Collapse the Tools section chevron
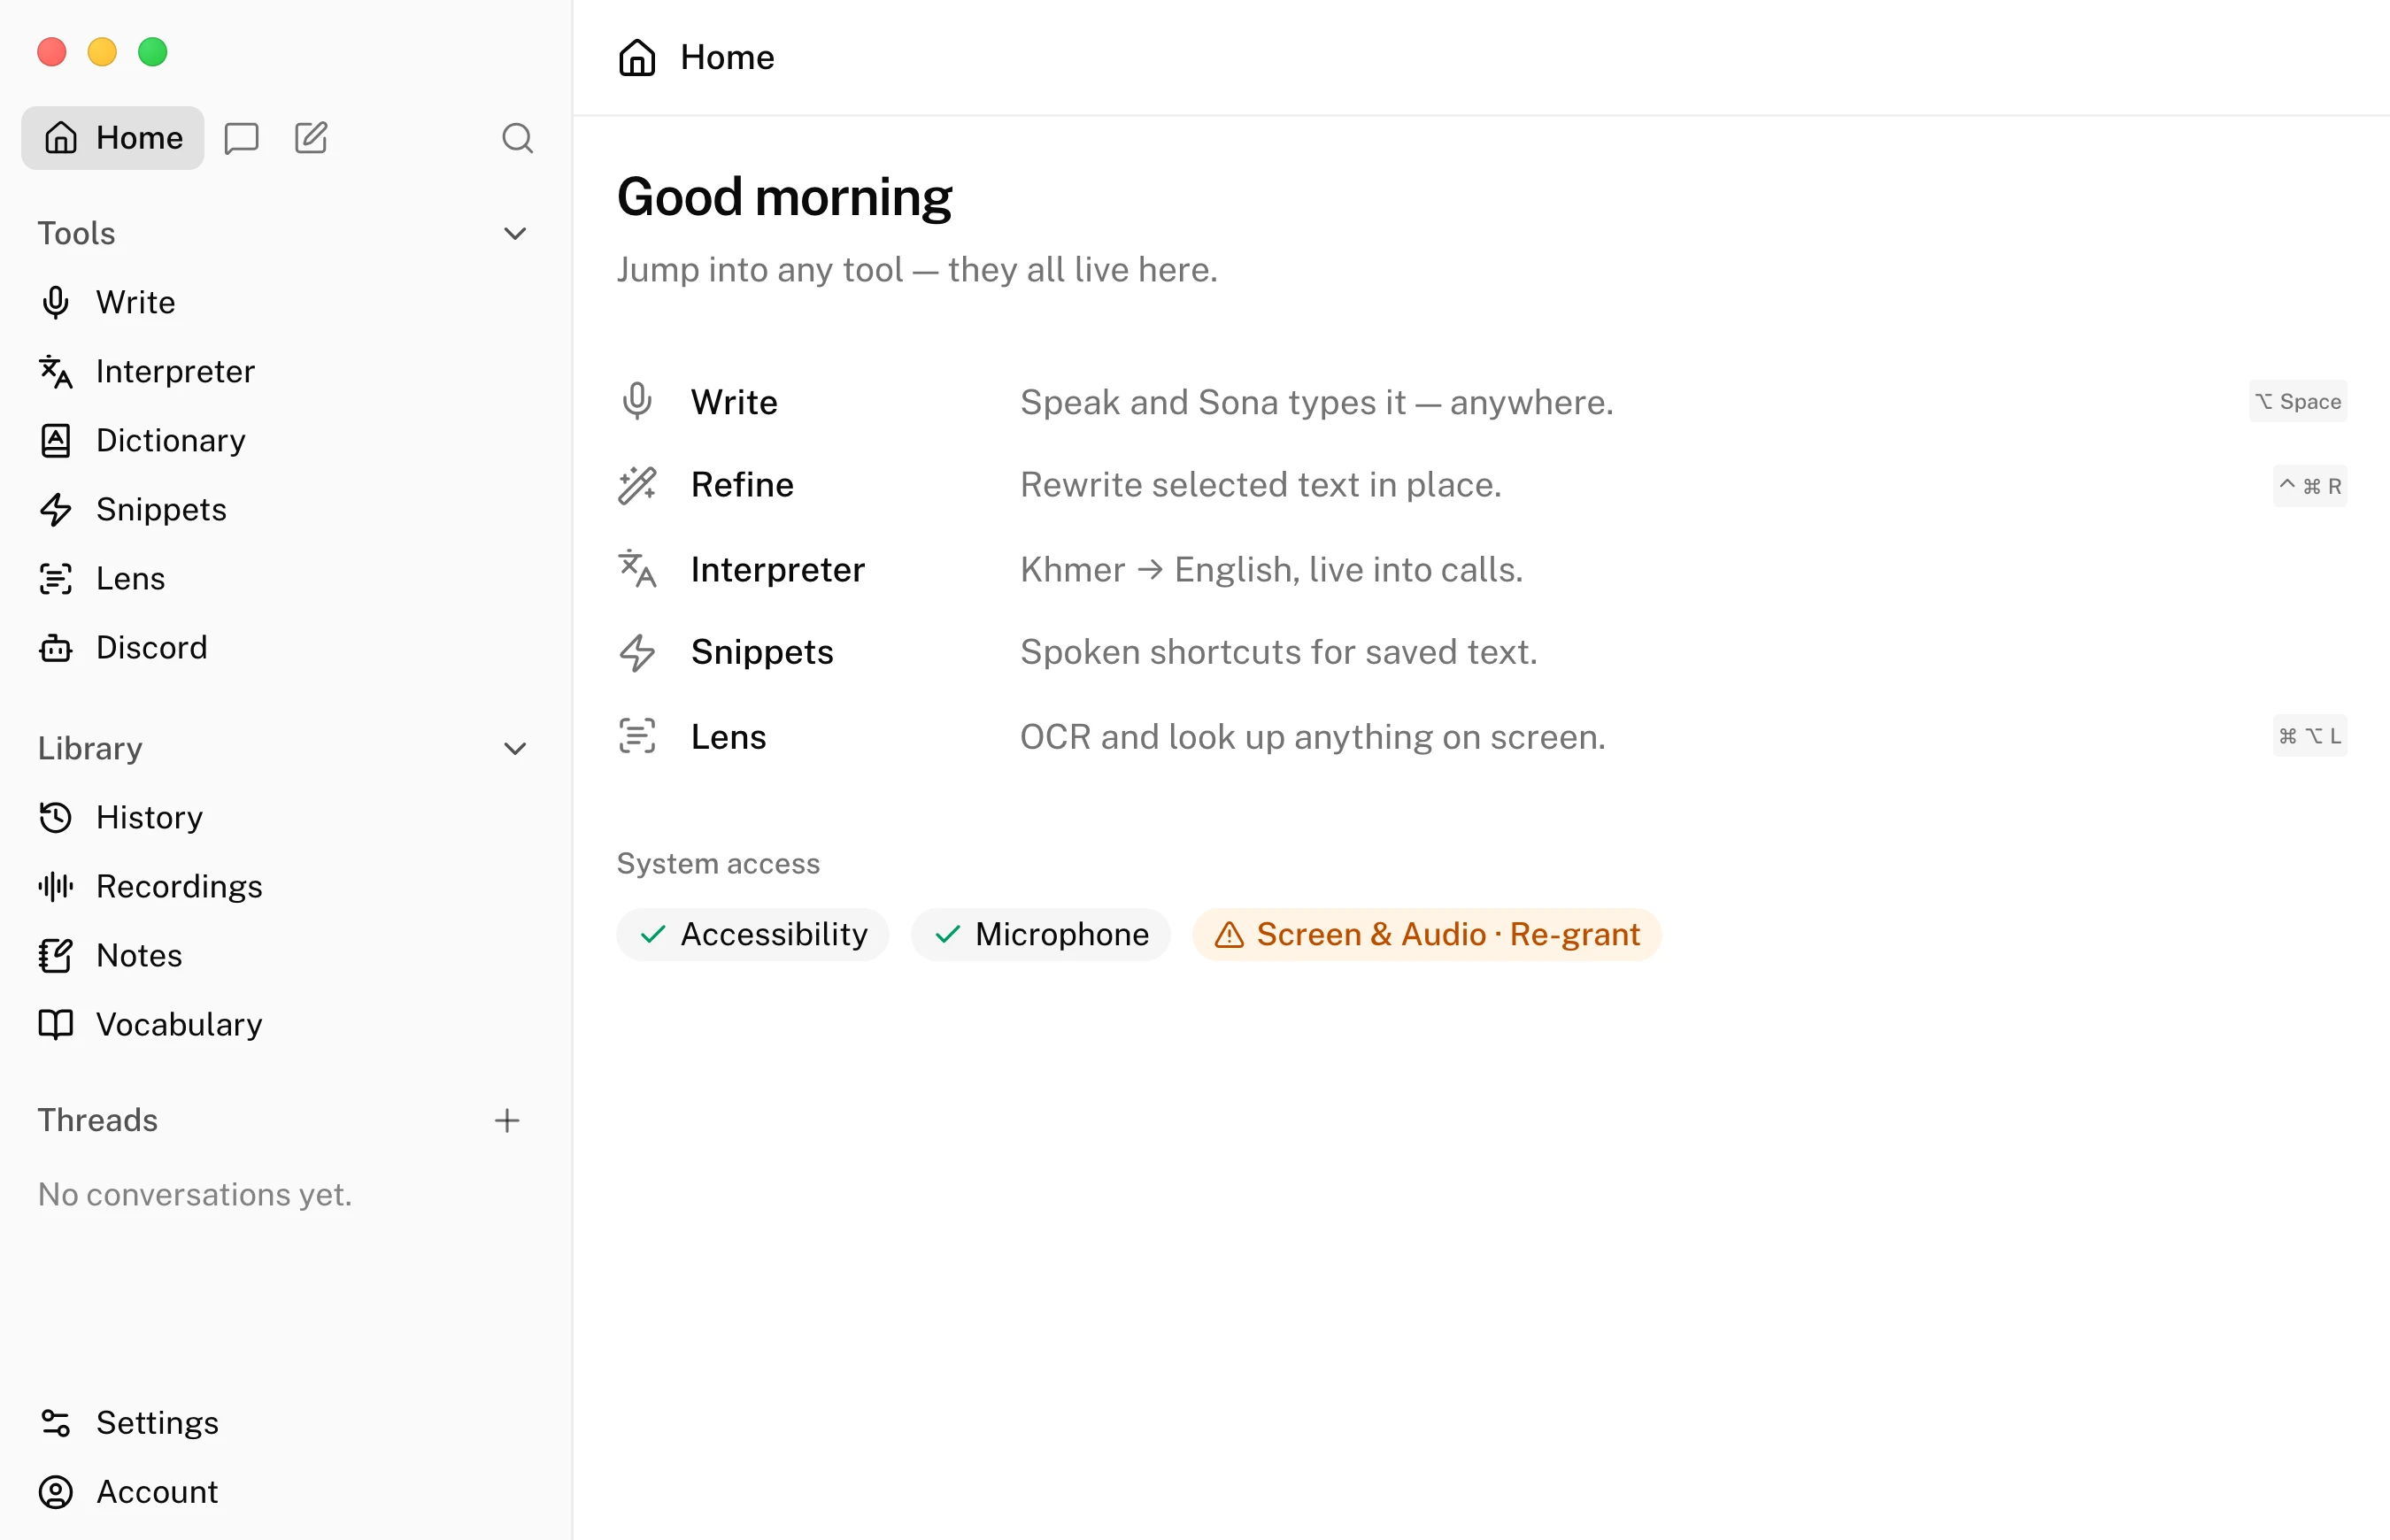This screenshot has width=2390, height=1540. coord(515,233)
